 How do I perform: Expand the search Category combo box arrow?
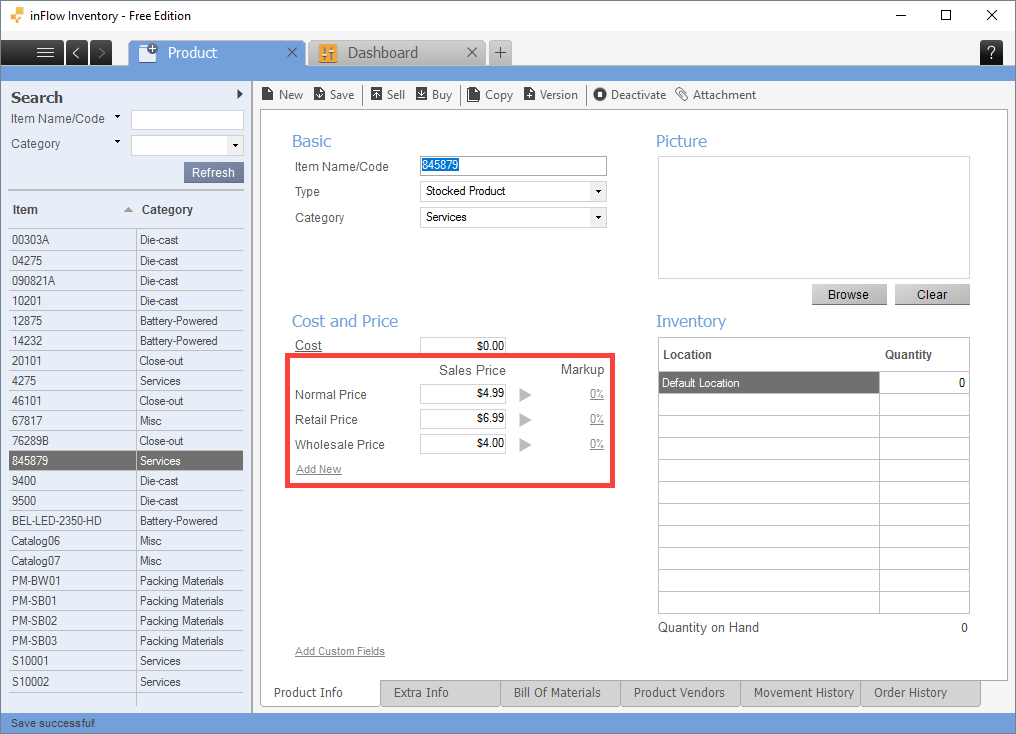pos(235,145)
